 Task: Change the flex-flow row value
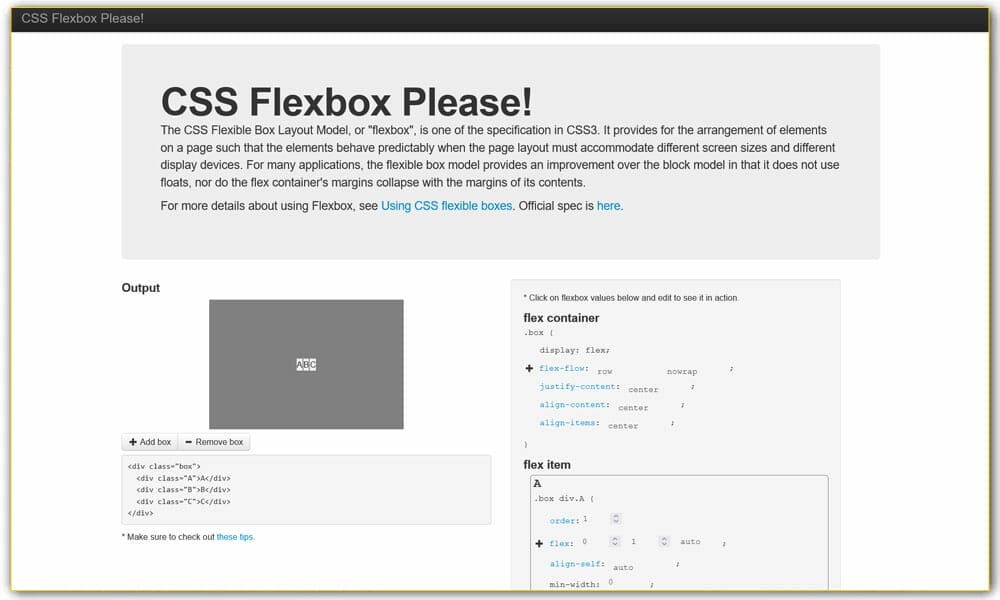605,370
